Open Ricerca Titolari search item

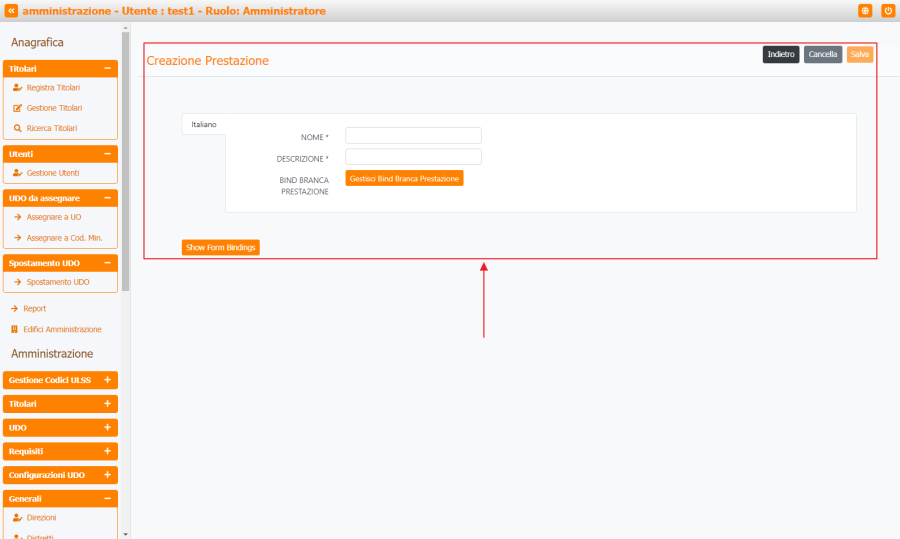pos(51,128)
